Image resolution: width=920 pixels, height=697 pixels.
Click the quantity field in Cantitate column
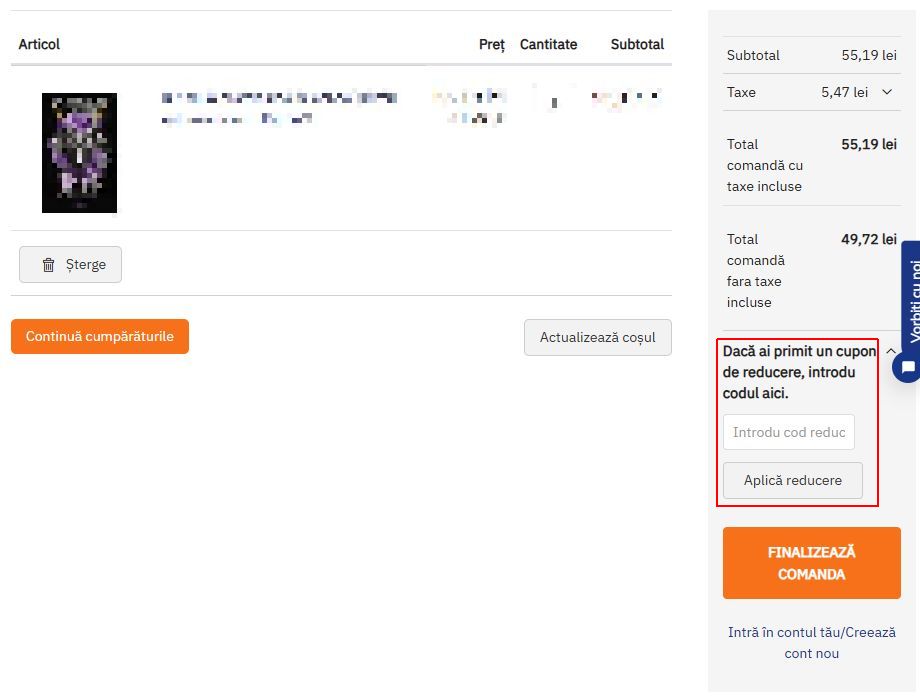[x=554, y=102]
